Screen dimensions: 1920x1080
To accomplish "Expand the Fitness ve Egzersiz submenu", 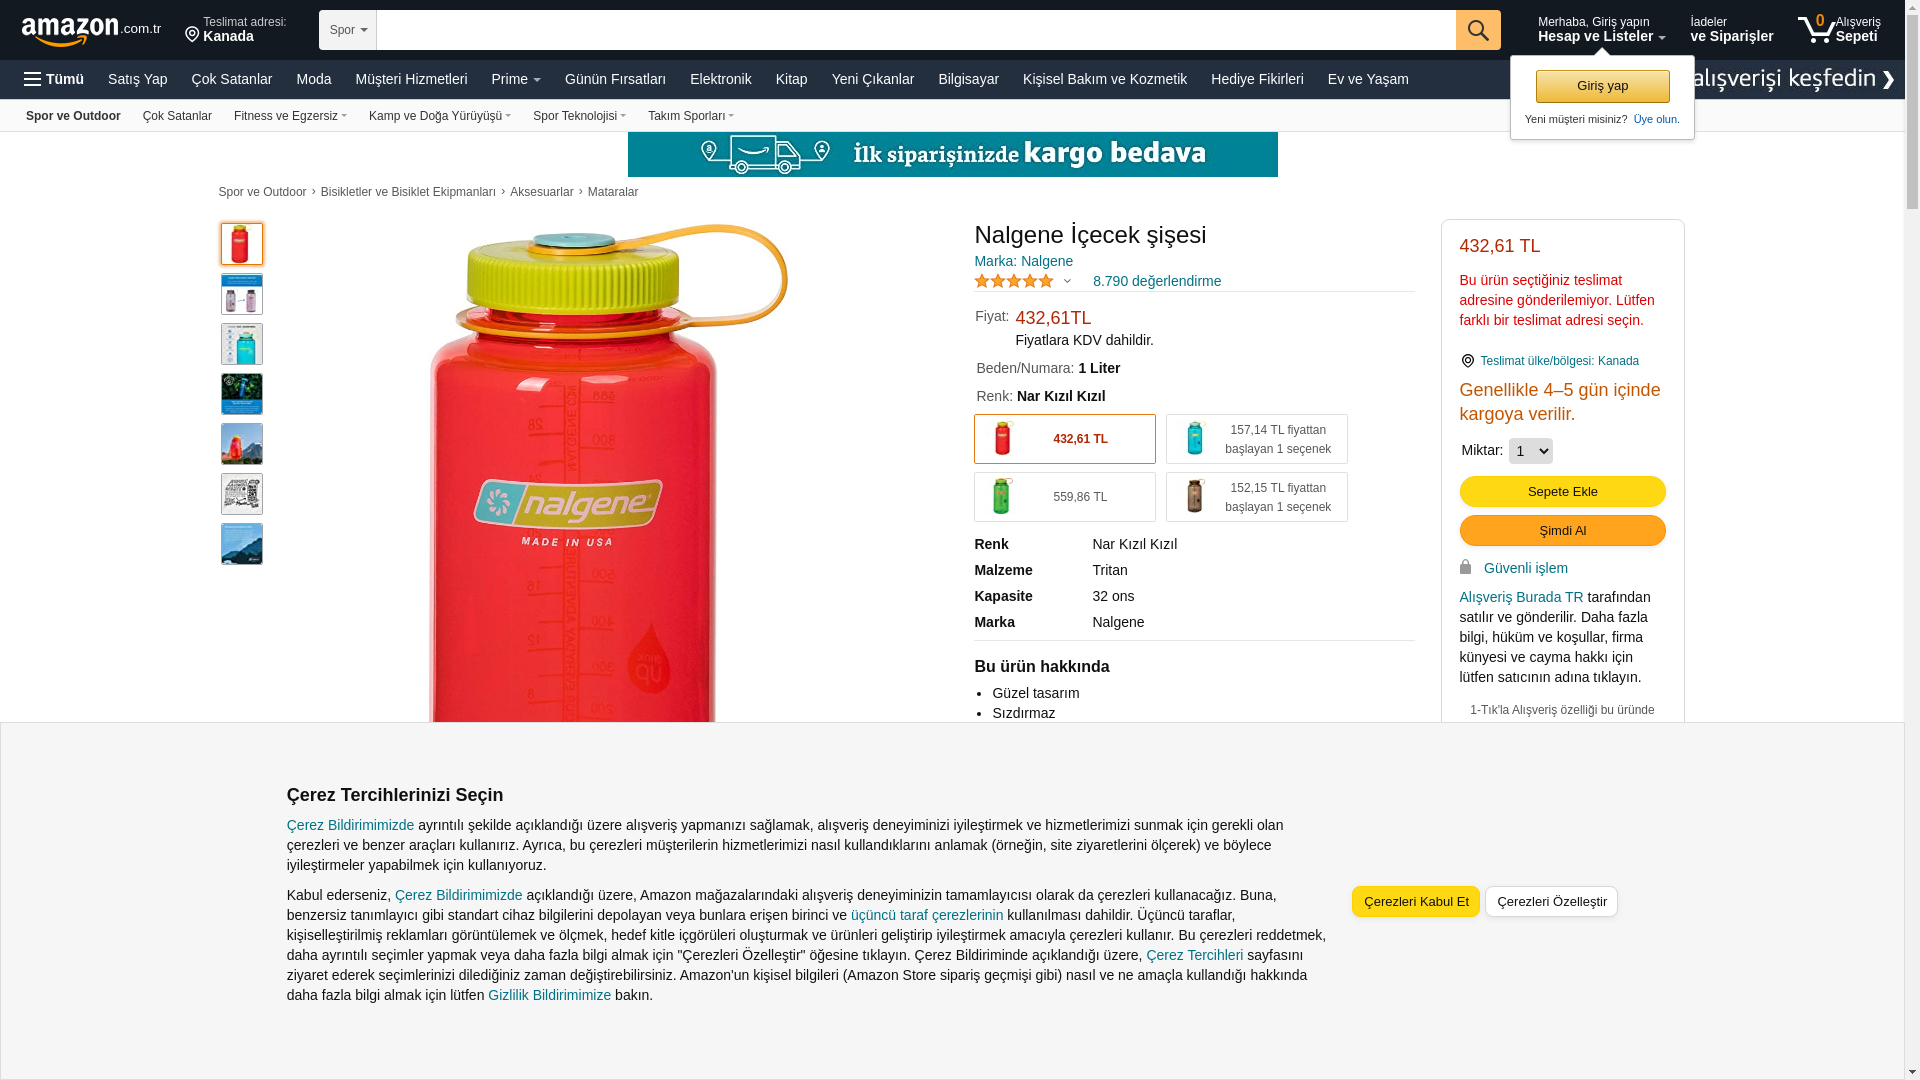I will 290,116.
